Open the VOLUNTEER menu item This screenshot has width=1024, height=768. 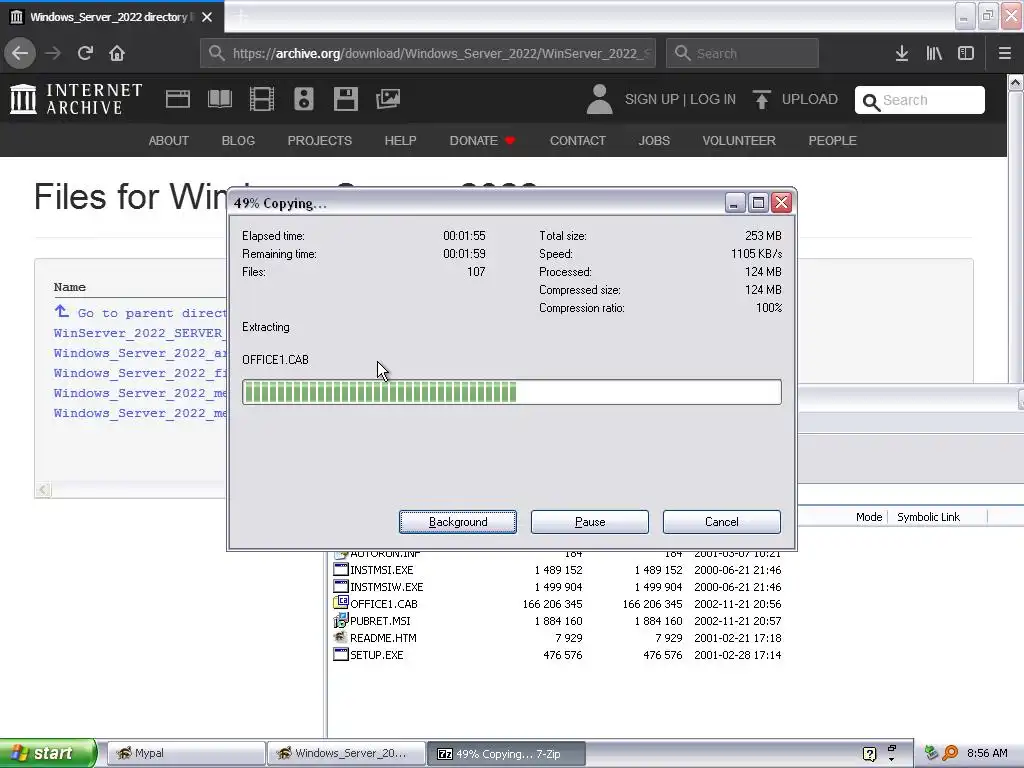tap(739, 140)
